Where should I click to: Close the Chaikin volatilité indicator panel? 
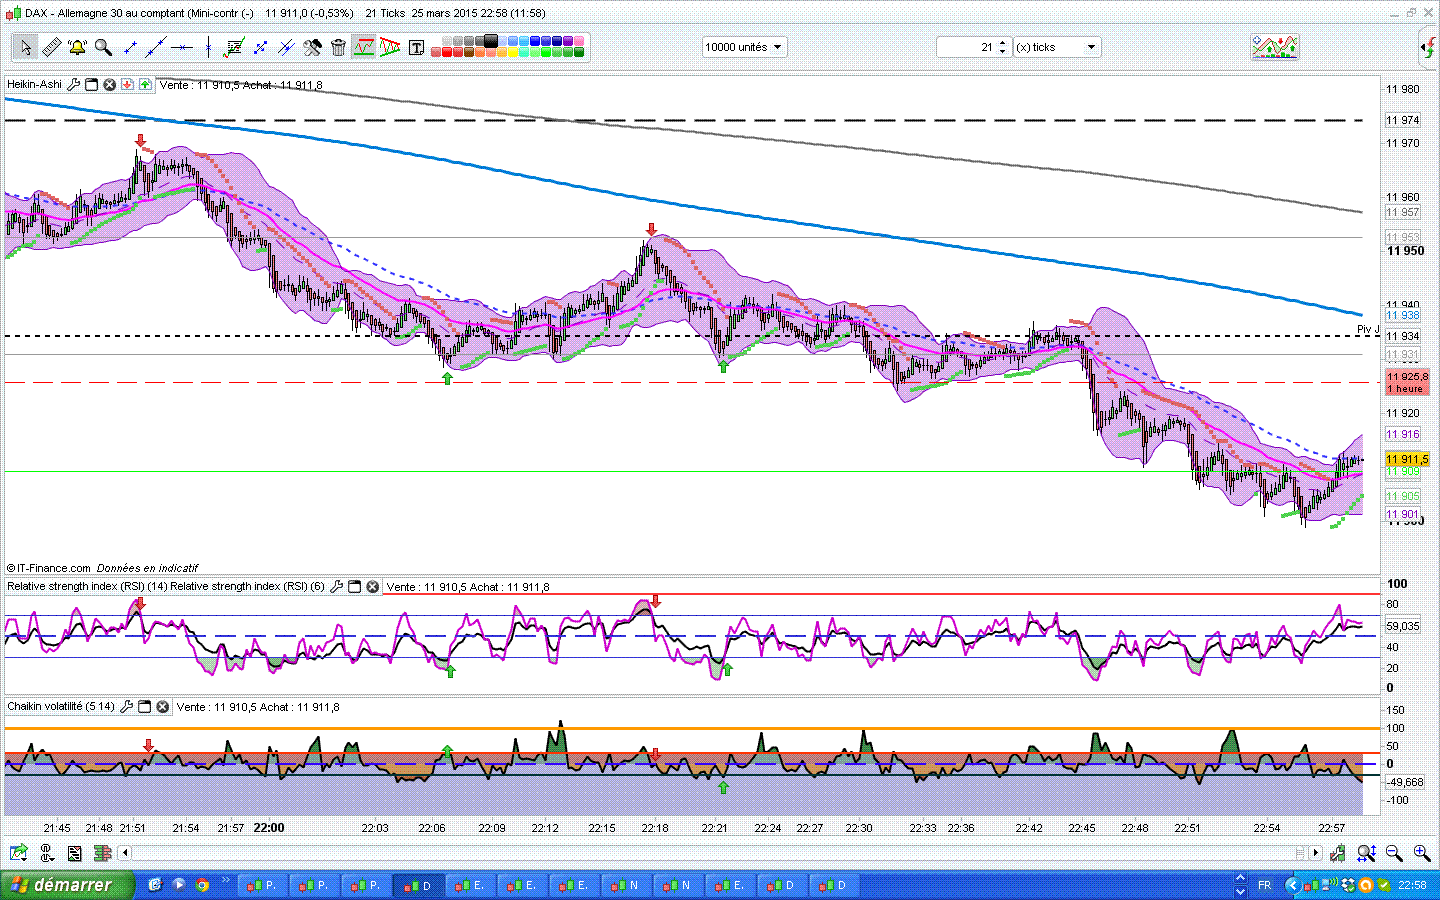[x=162, y=707]
